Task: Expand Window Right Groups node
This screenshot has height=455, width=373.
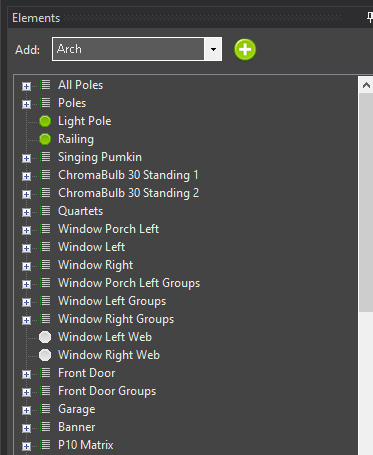Action: pos(26,320)
